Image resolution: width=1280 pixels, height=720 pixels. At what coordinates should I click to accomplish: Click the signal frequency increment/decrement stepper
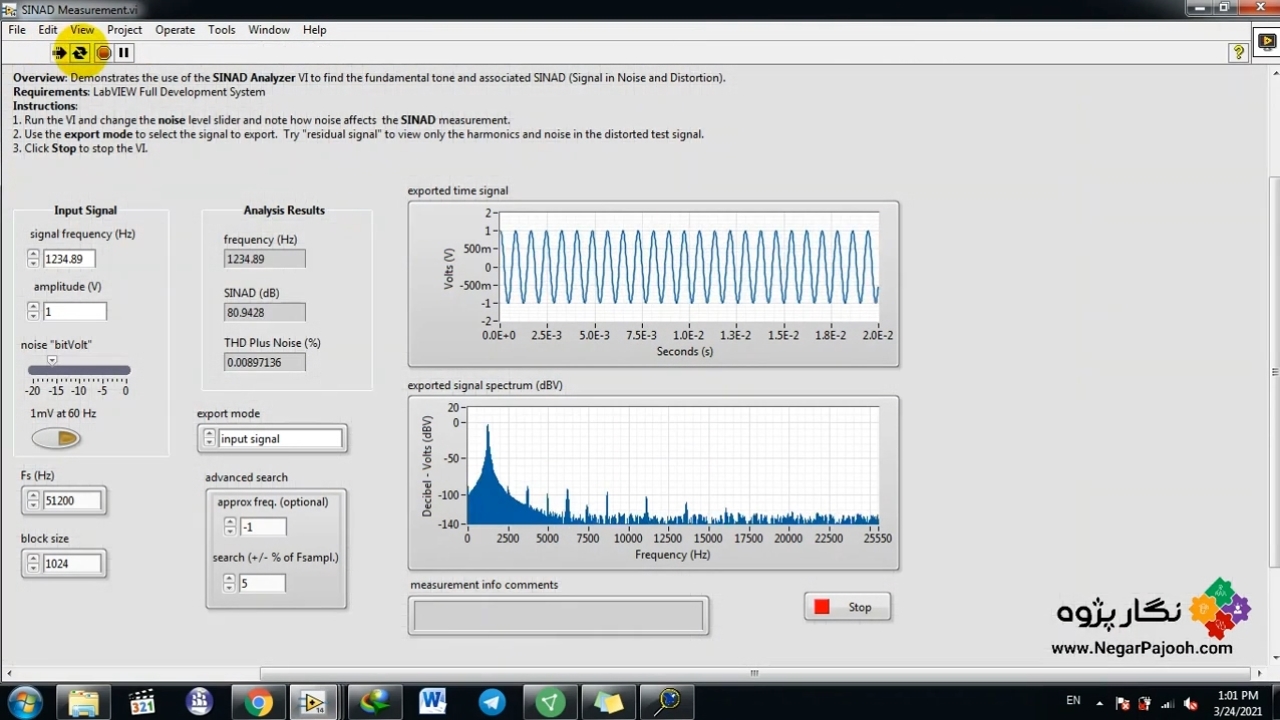click(x=33, y=259)
